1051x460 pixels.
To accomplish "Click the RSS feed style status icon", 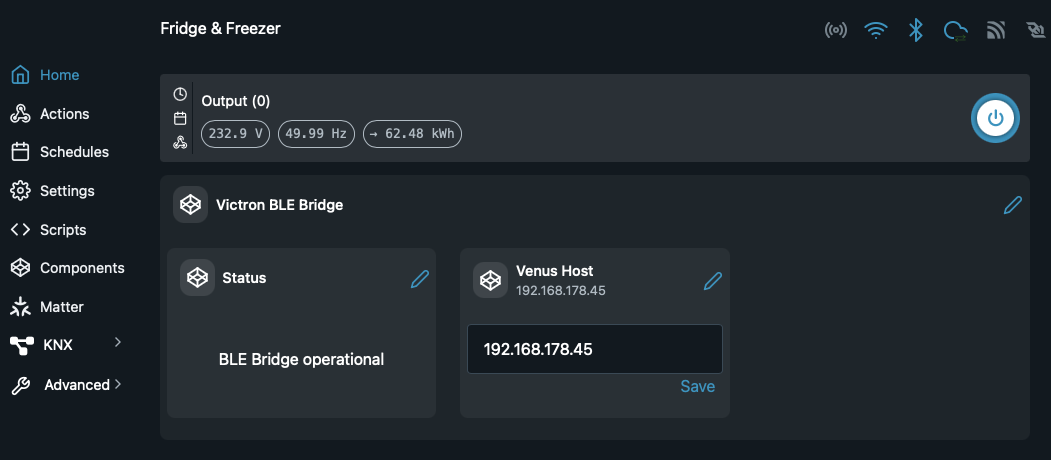I will [x=996, y=30].
